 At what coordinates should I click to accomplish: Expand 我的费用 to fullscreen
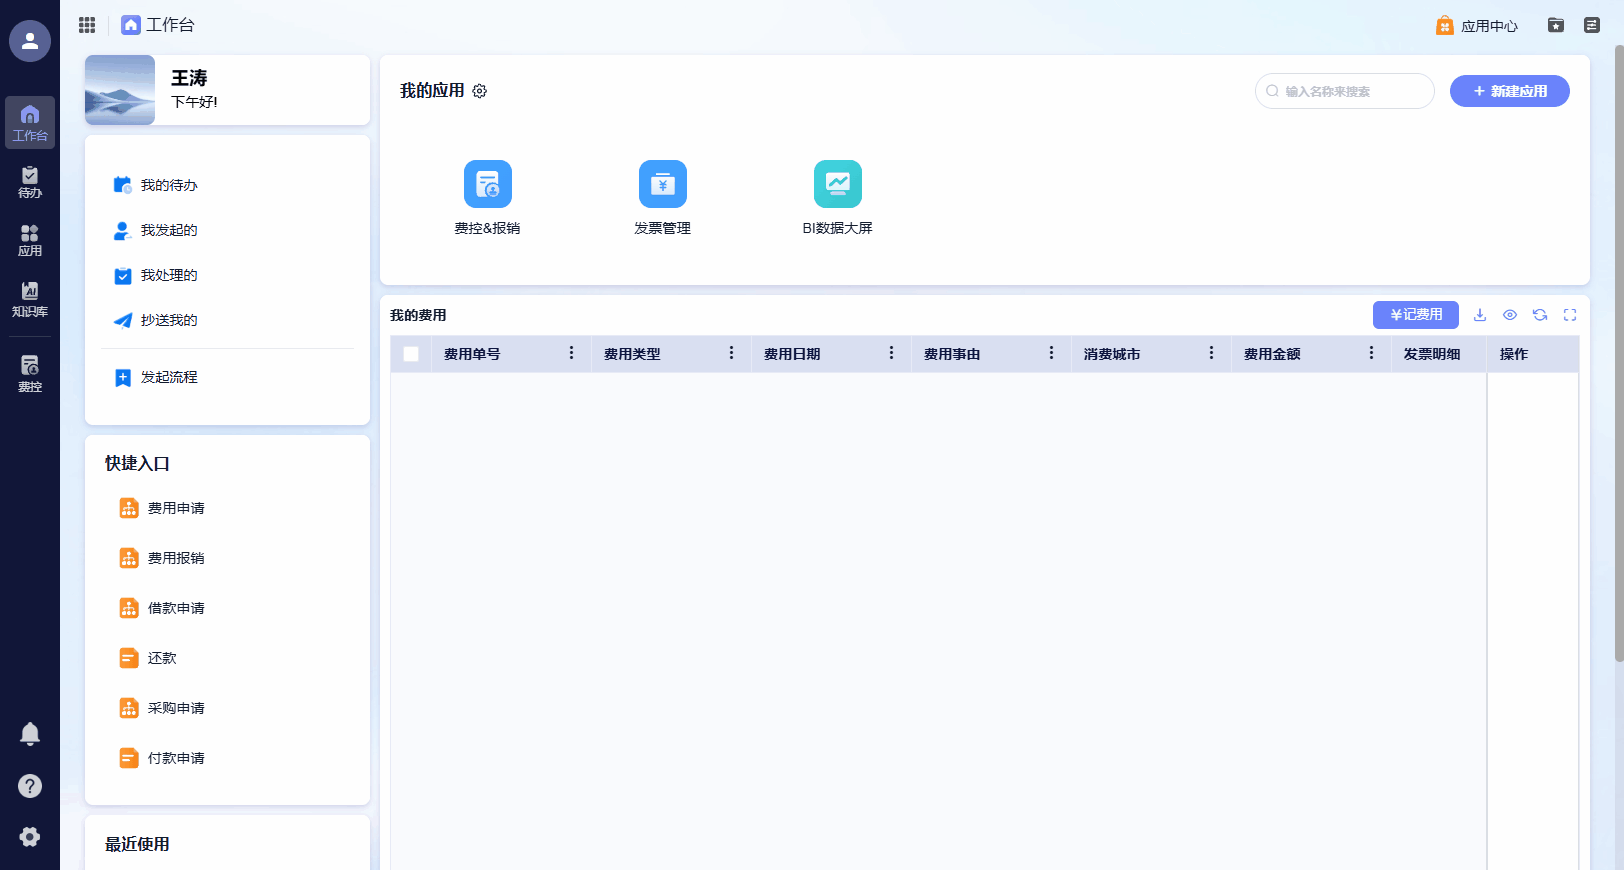(1570, 315)
